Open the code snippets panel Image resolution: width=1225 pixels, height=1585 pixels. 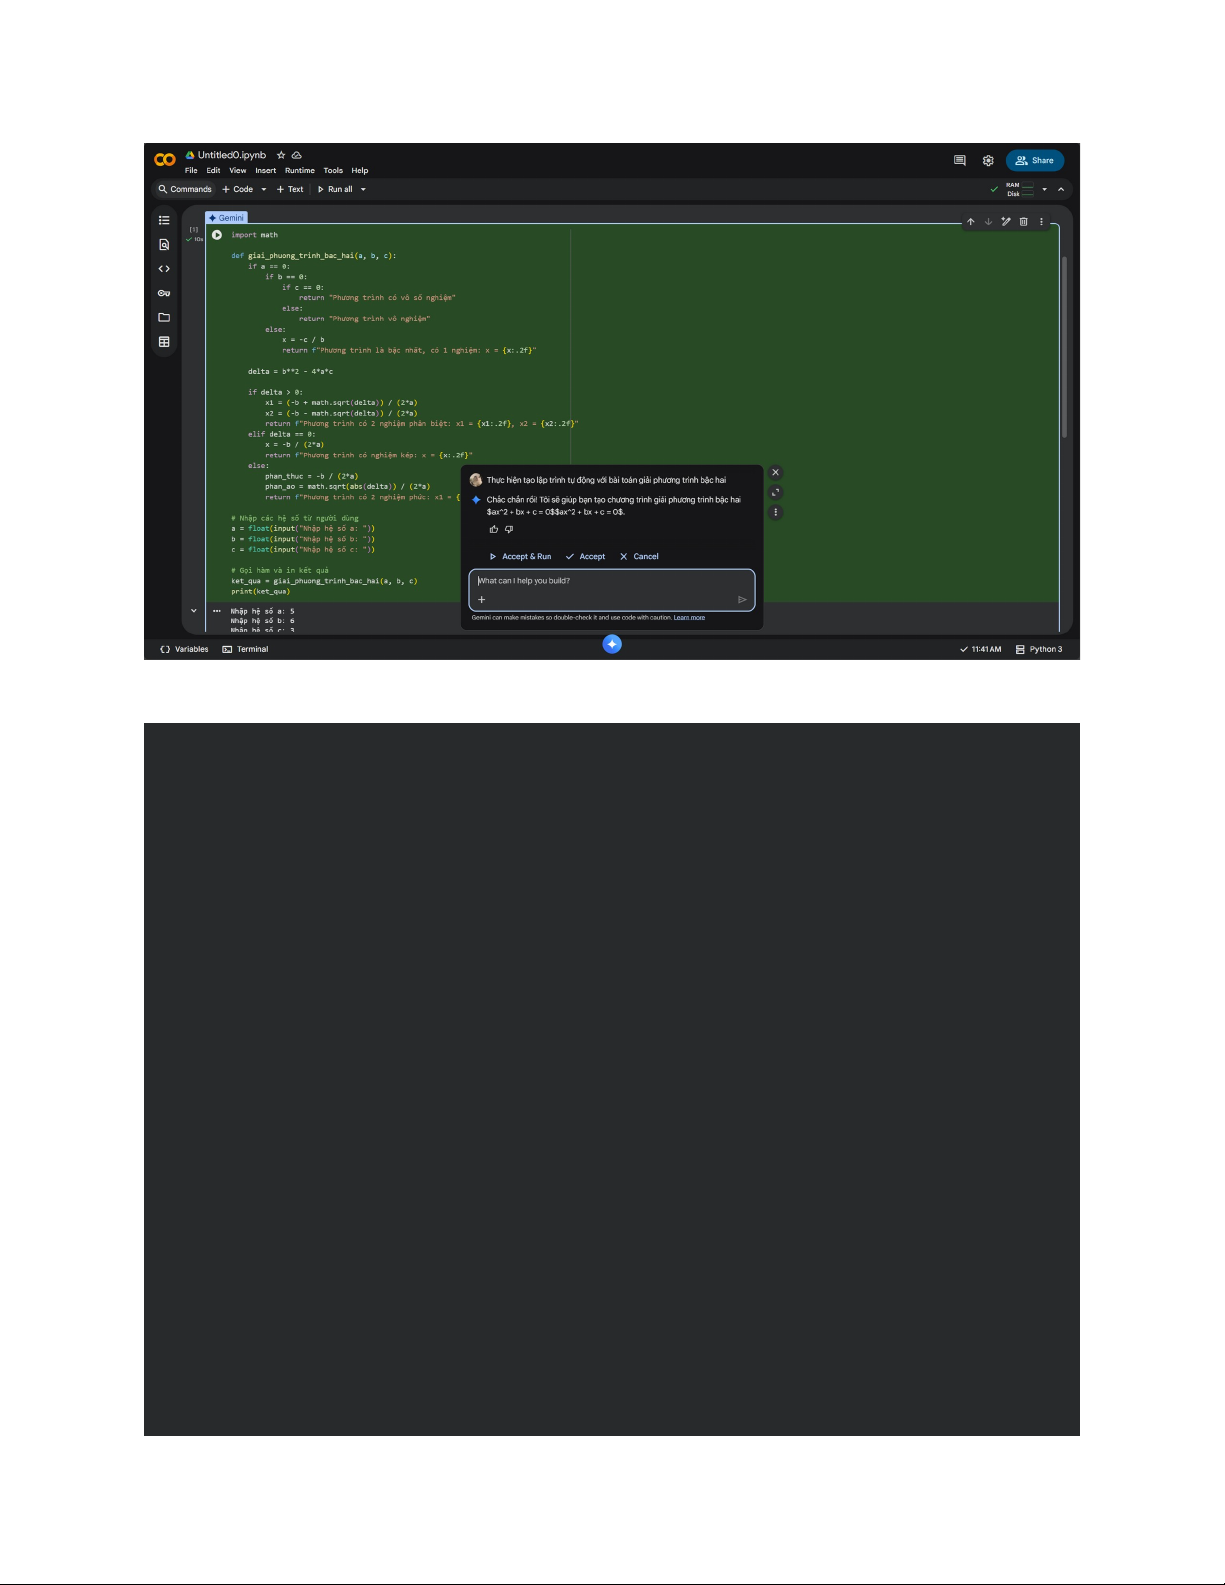coord(164,269)
